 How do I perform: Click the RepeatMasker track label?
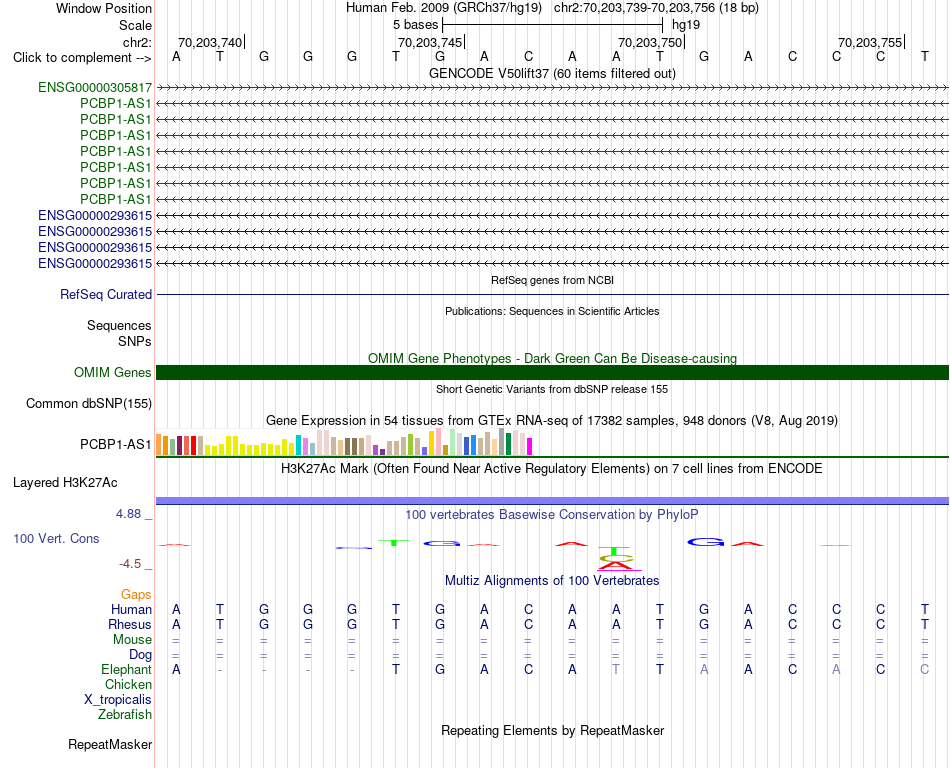pos(110,744)
